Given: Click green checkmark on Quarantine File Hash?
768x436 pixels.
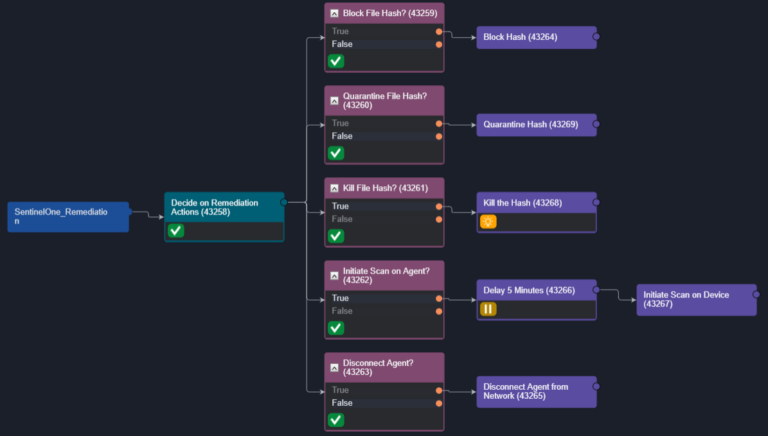Looking at the screenshot, I should [x=336, y=153].
